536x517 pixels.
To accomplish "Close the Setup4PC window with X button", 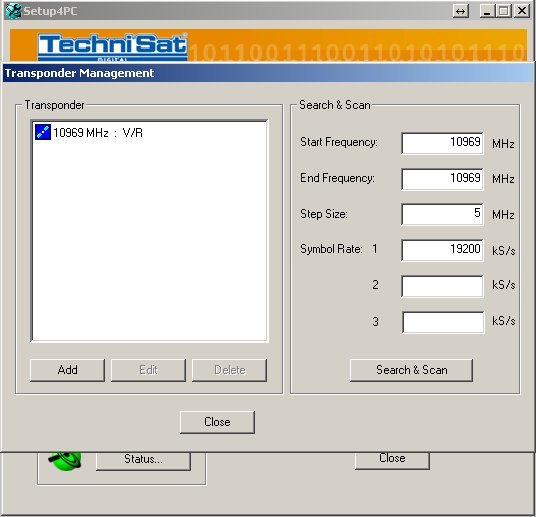I will 521,11.
